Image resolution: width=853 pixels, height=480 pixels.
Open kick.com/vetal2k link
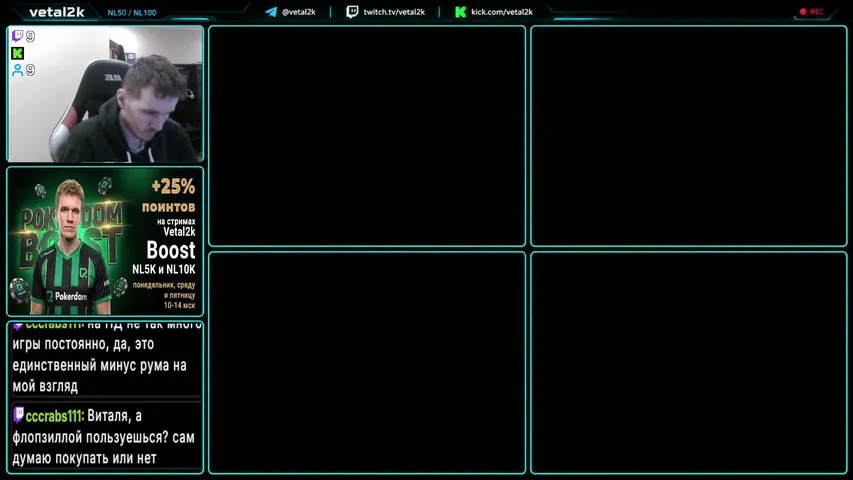[502, 12]
